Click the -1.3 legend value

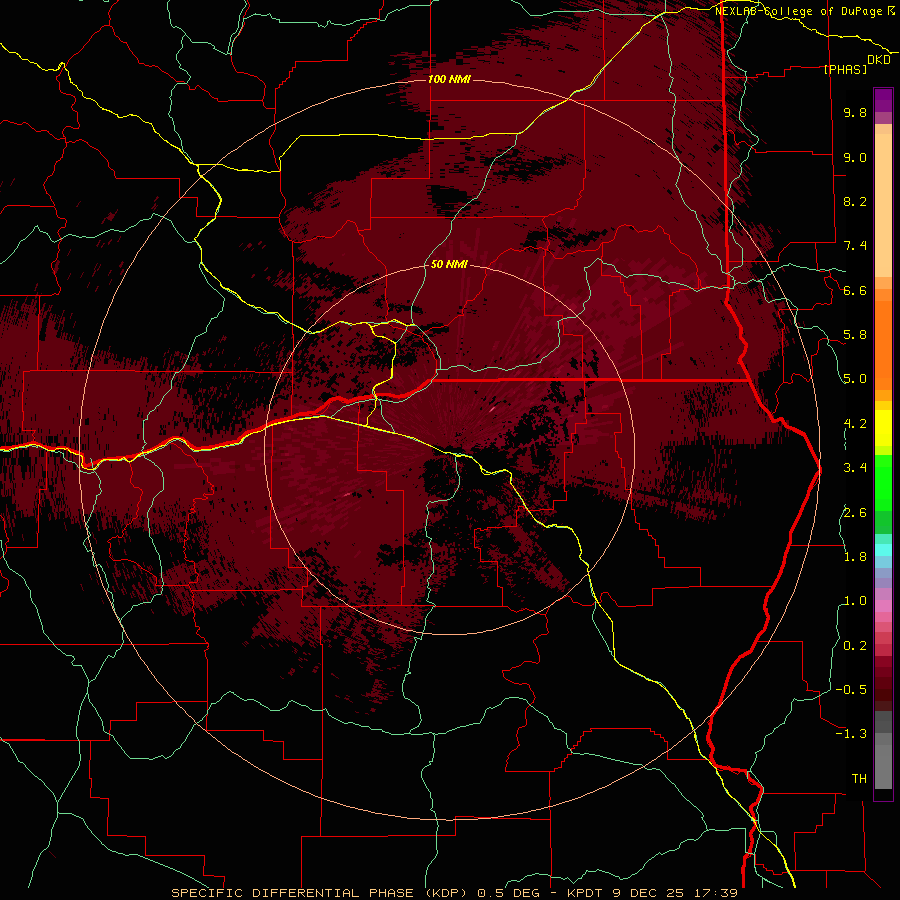(851, 734)
